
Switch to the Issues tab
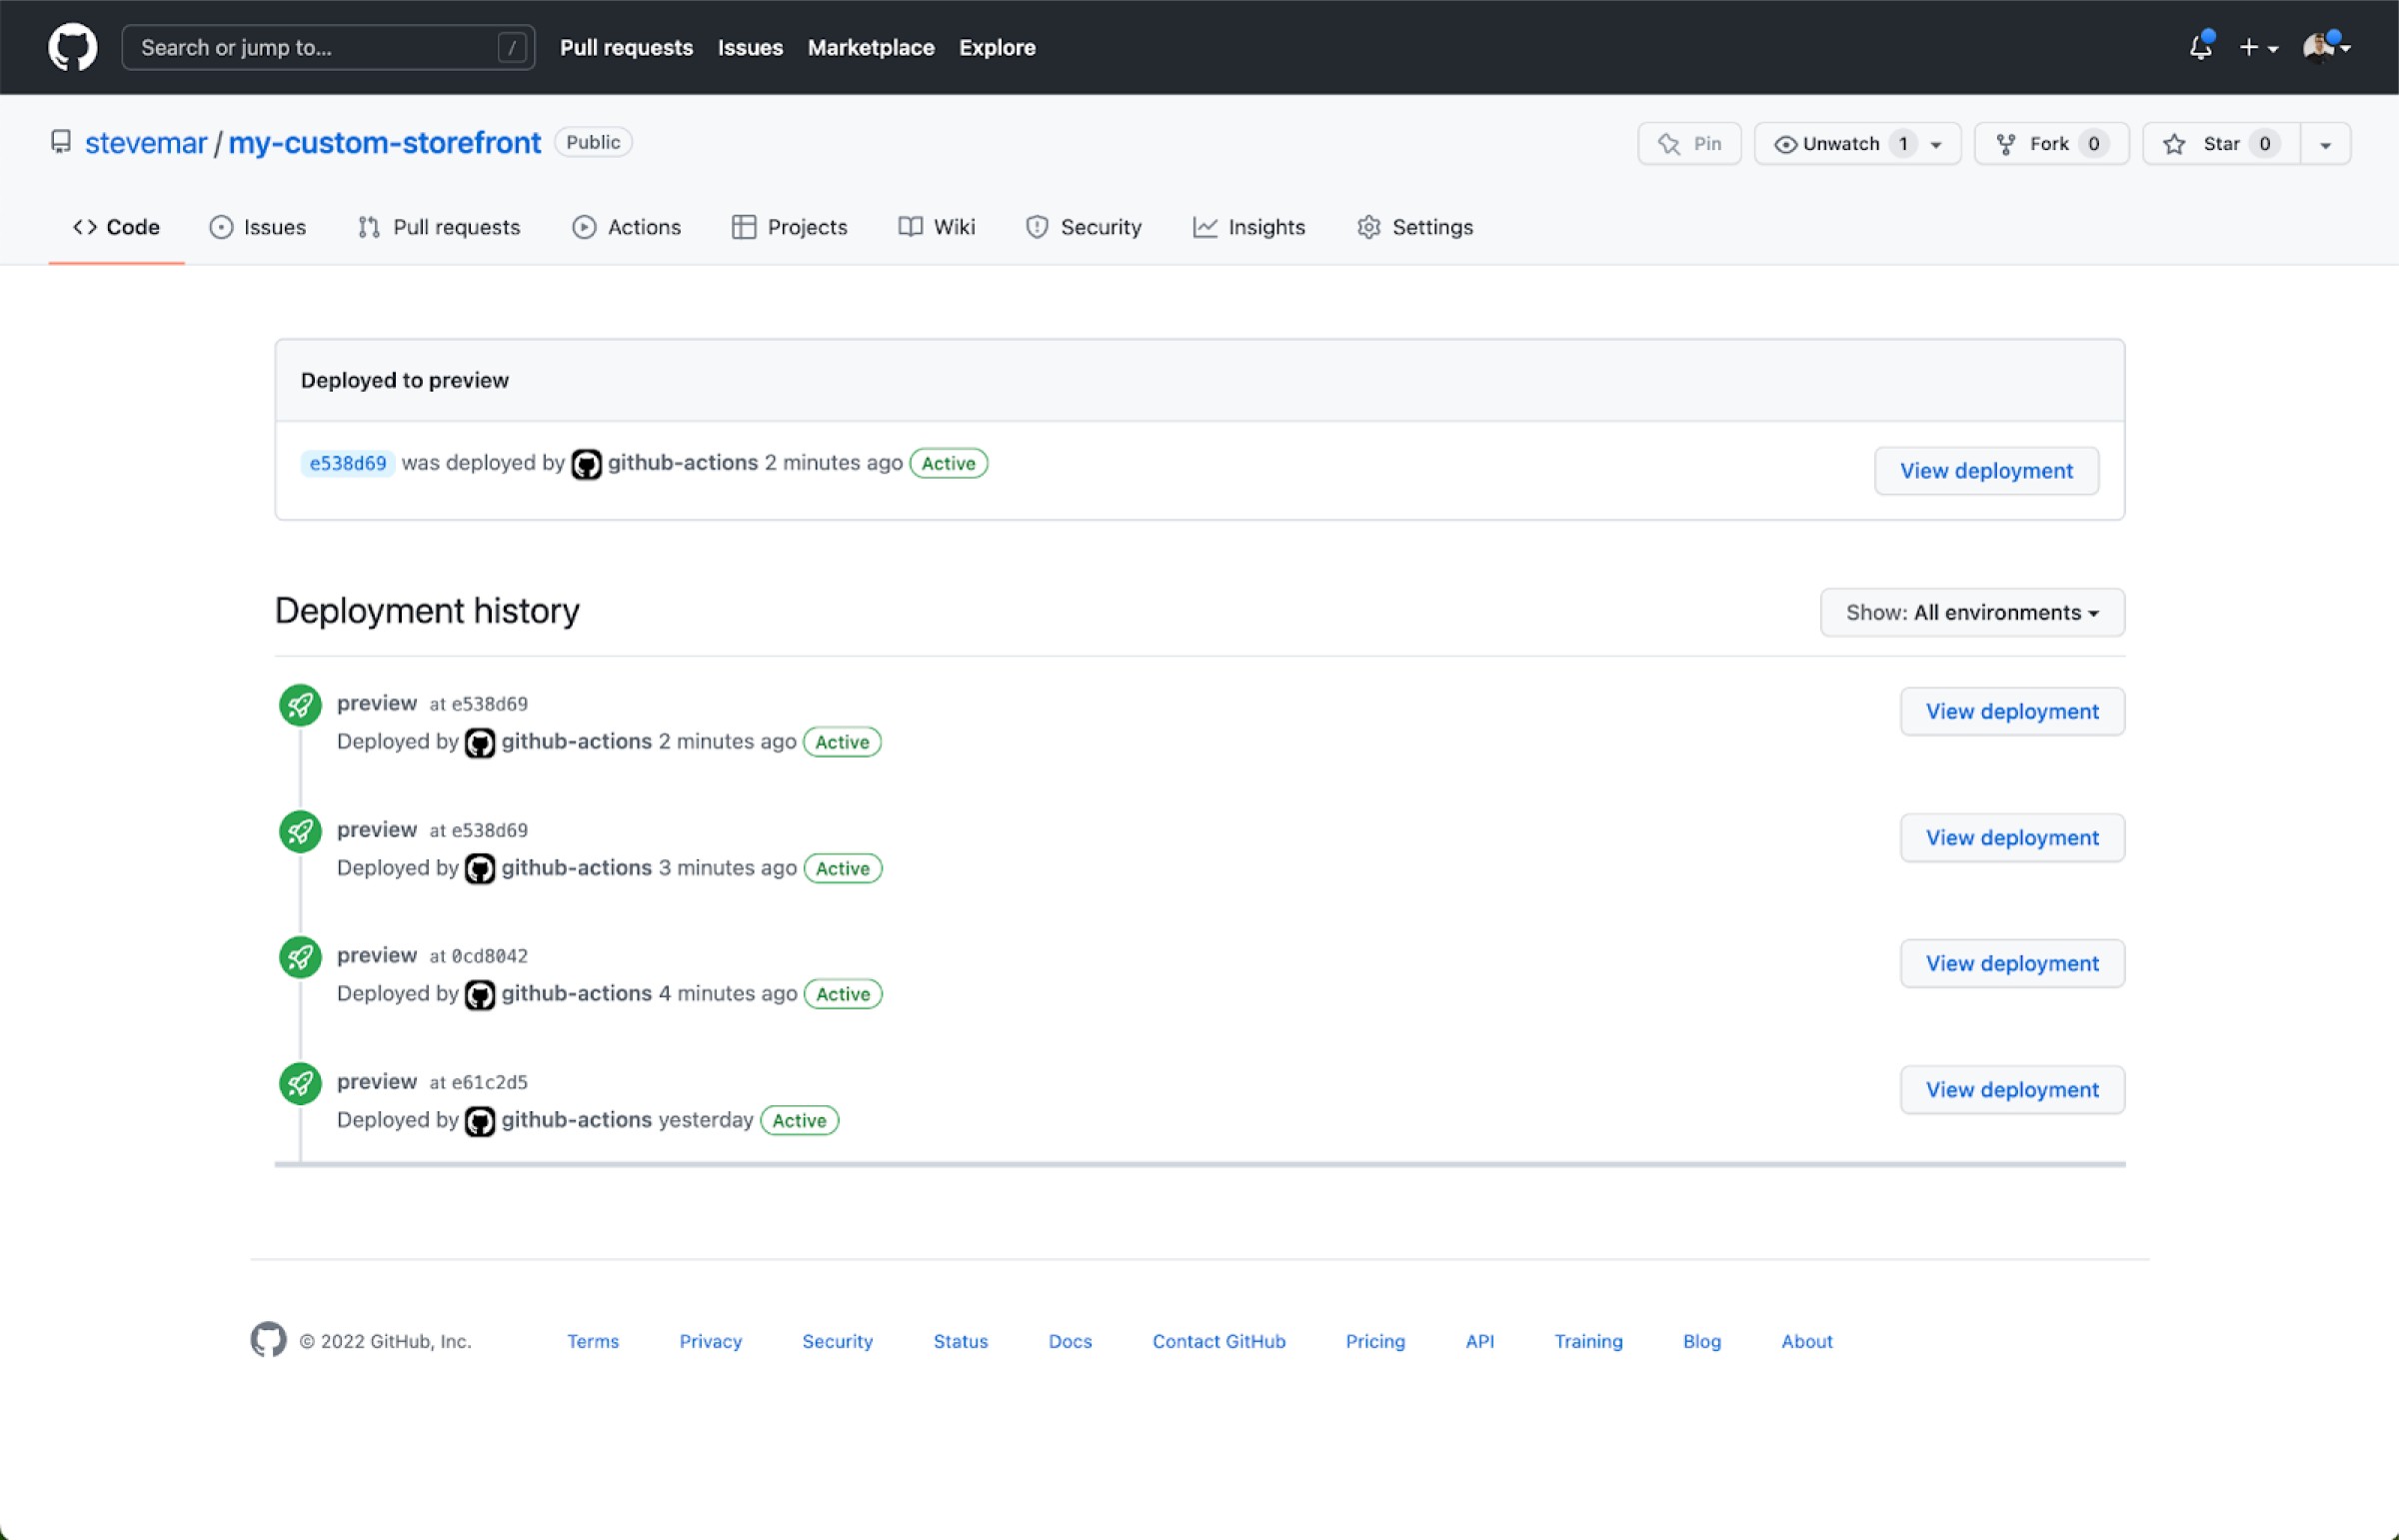tap(273, 226)
